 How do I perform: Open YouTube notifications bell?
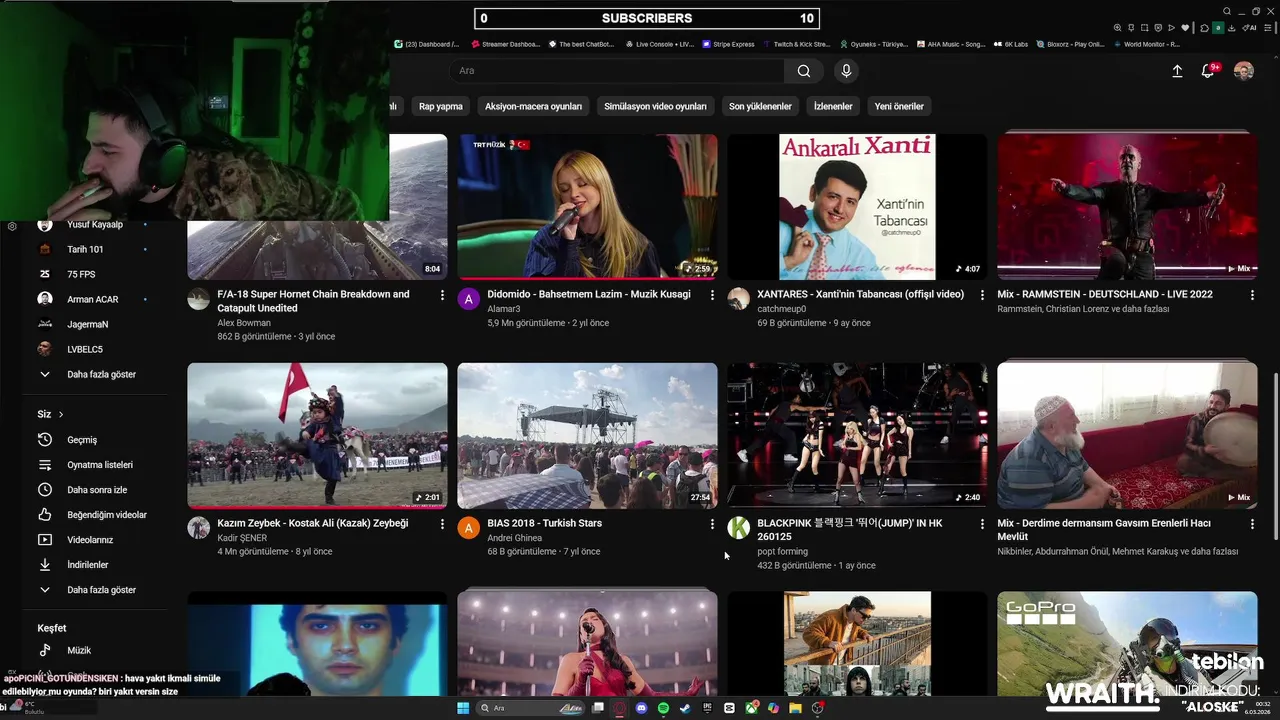[x=1208, y=71]
